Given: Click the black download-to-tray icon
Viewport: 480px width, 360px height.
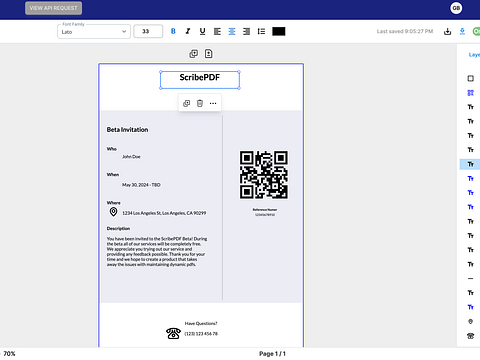Looking at the screenshot, I should click(447, 32).
